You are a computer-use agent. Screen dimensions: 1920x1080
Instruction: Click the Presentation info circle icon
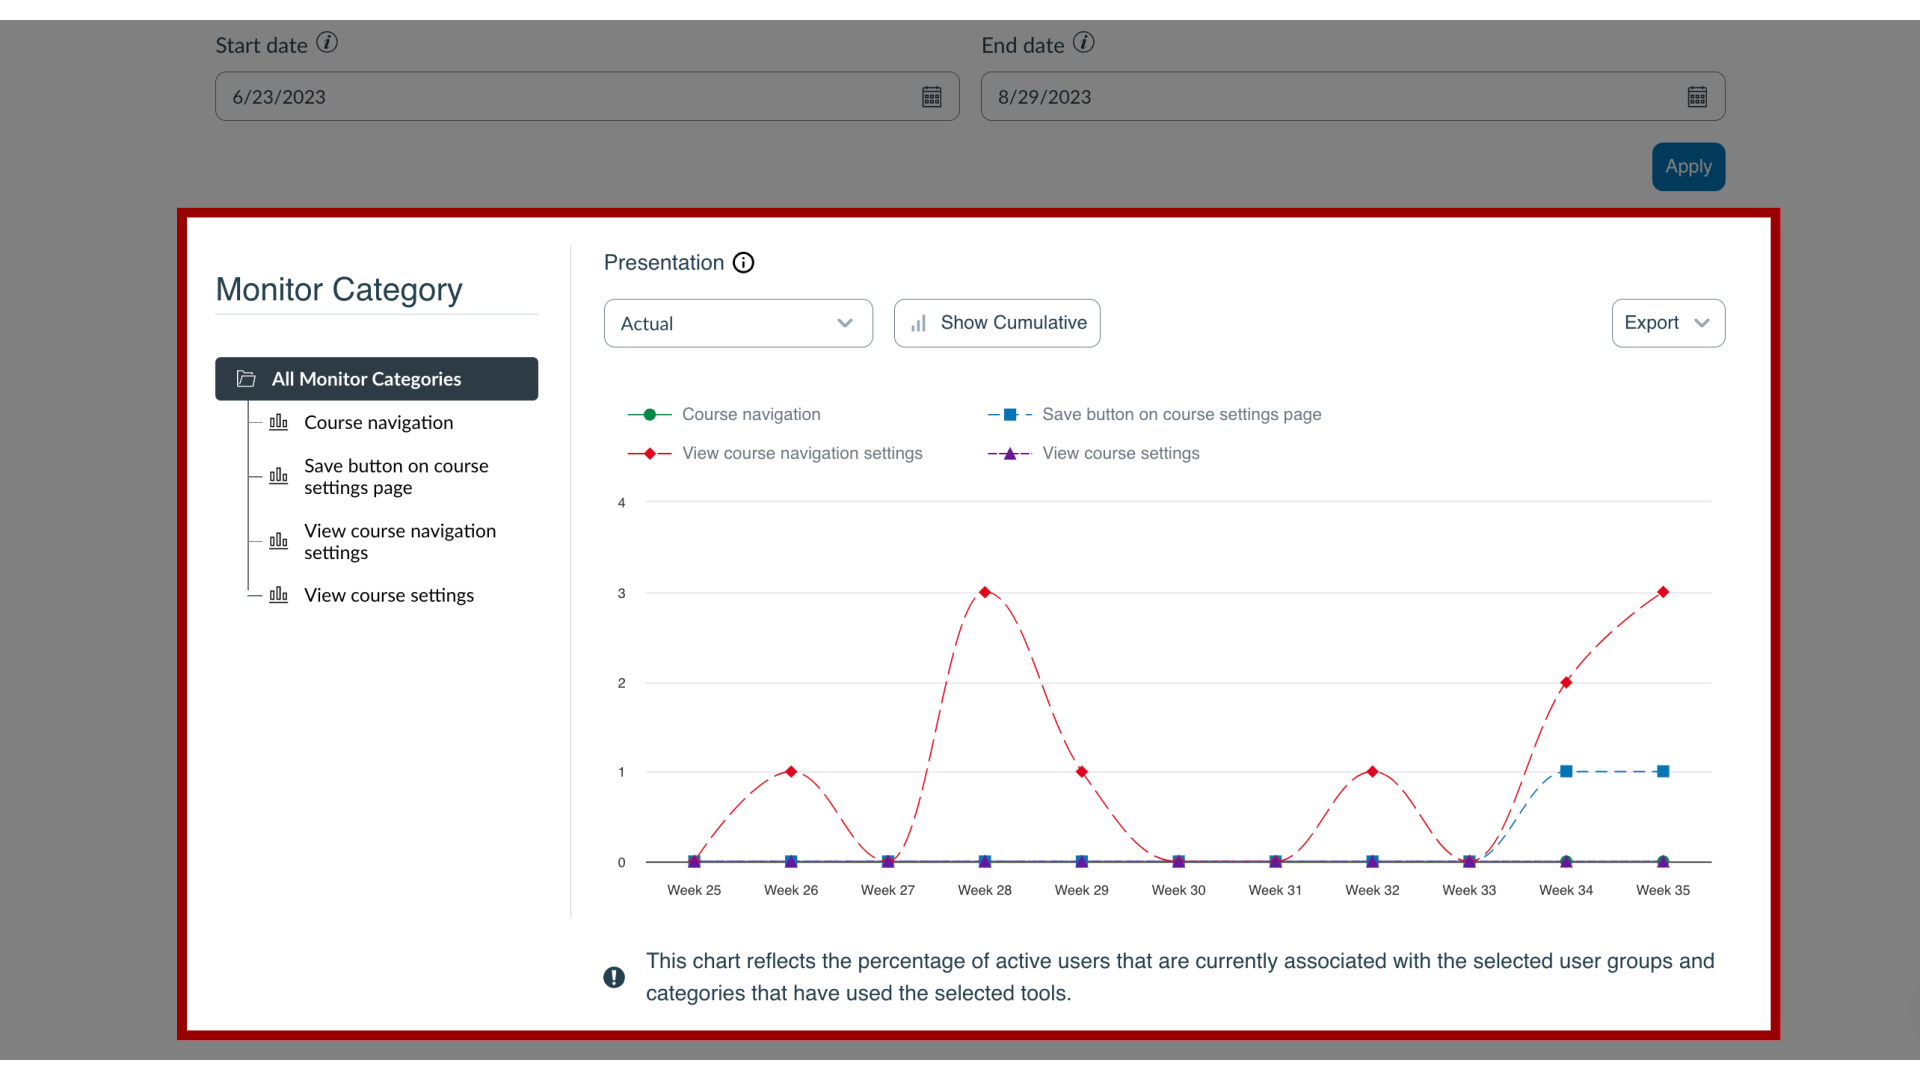click(x=742, y=261)
